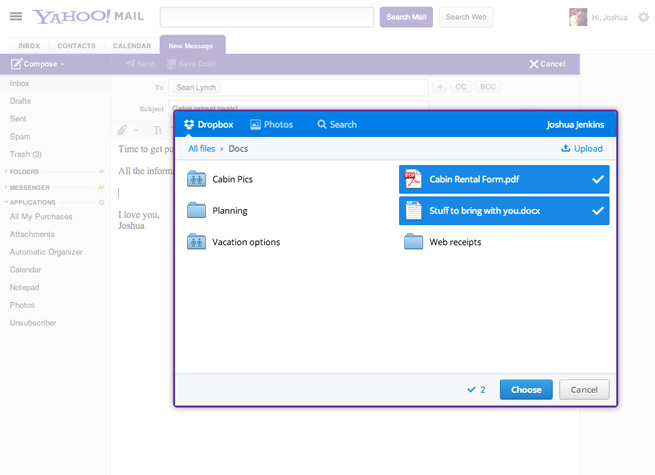The width and height of the screenshot is (655, 475).
Task: Open Trash (3) folder
Action: [25, 154]
